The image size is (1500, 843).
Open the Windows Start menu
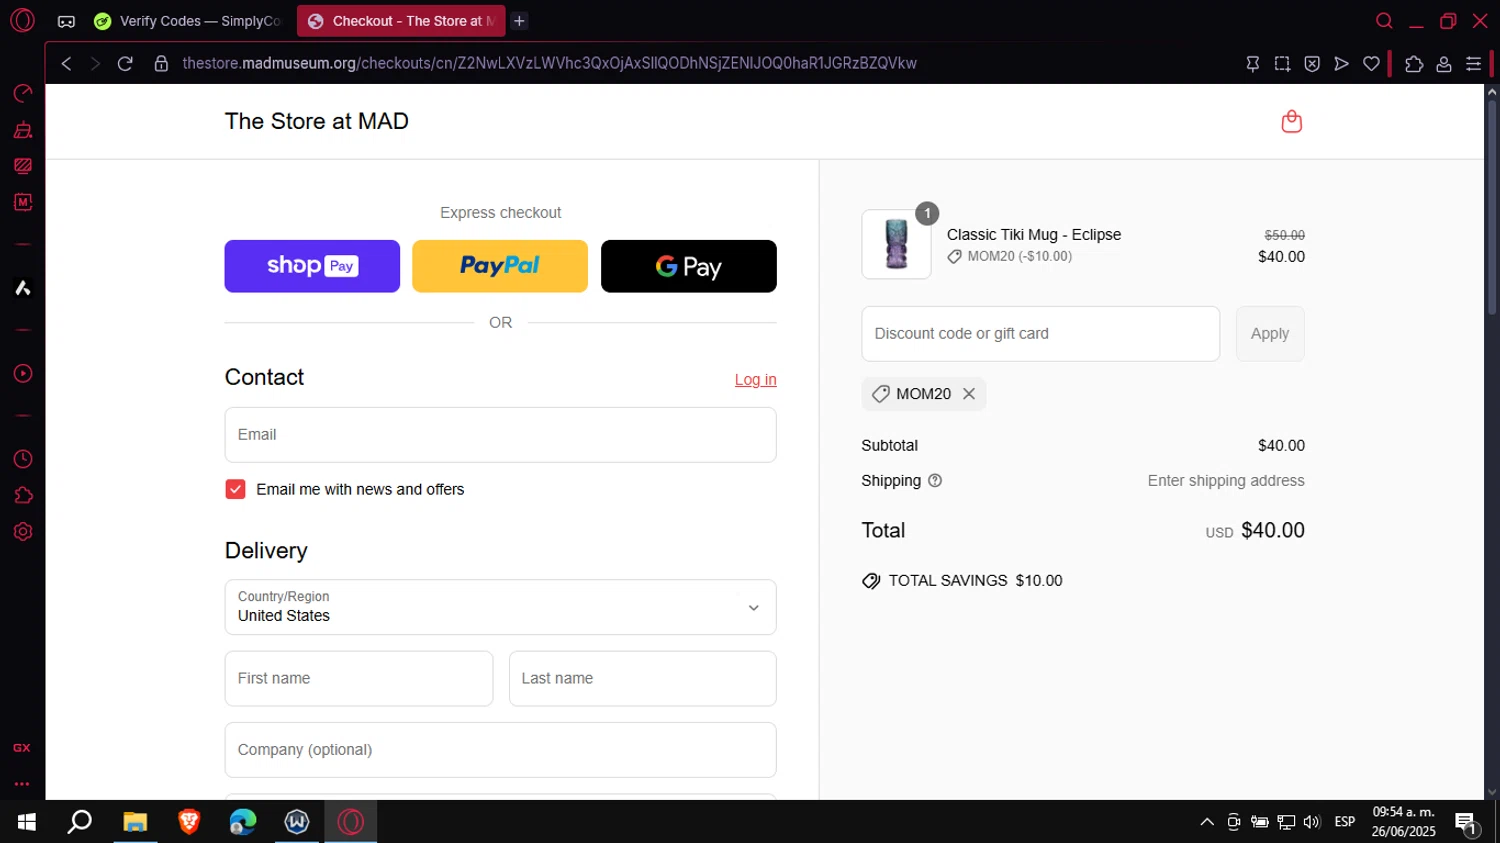click(x=27, y=822)
